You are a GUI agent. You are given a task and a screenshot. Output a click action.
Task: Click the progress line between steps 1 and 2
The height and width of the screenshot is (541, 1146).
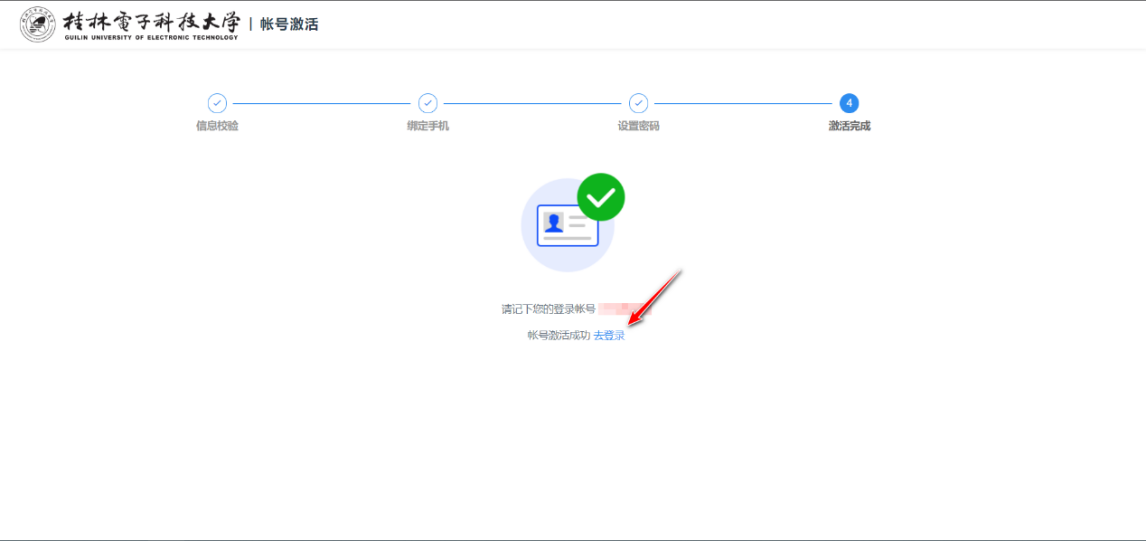pos(322,103)
